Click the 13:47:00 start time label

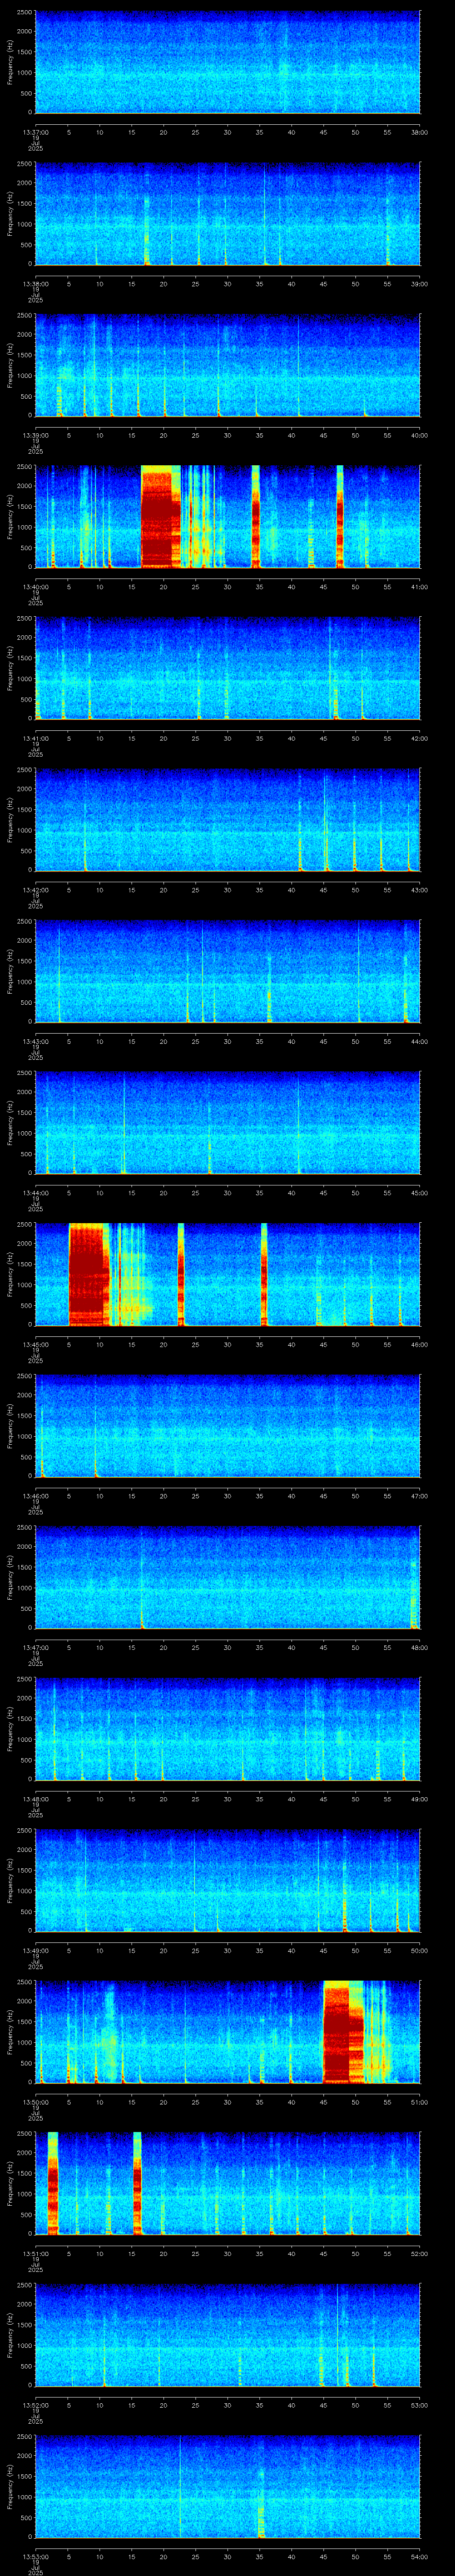35,1647
